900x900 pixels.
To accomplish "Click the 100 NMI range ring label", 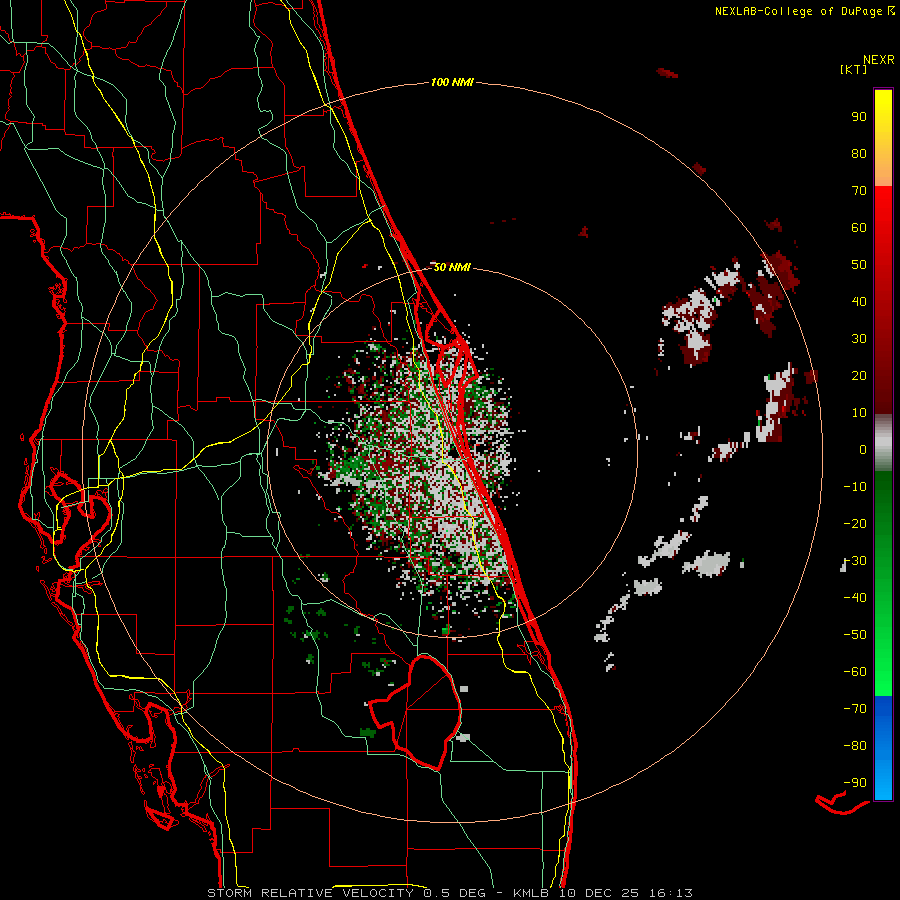I will coord(452,83).
